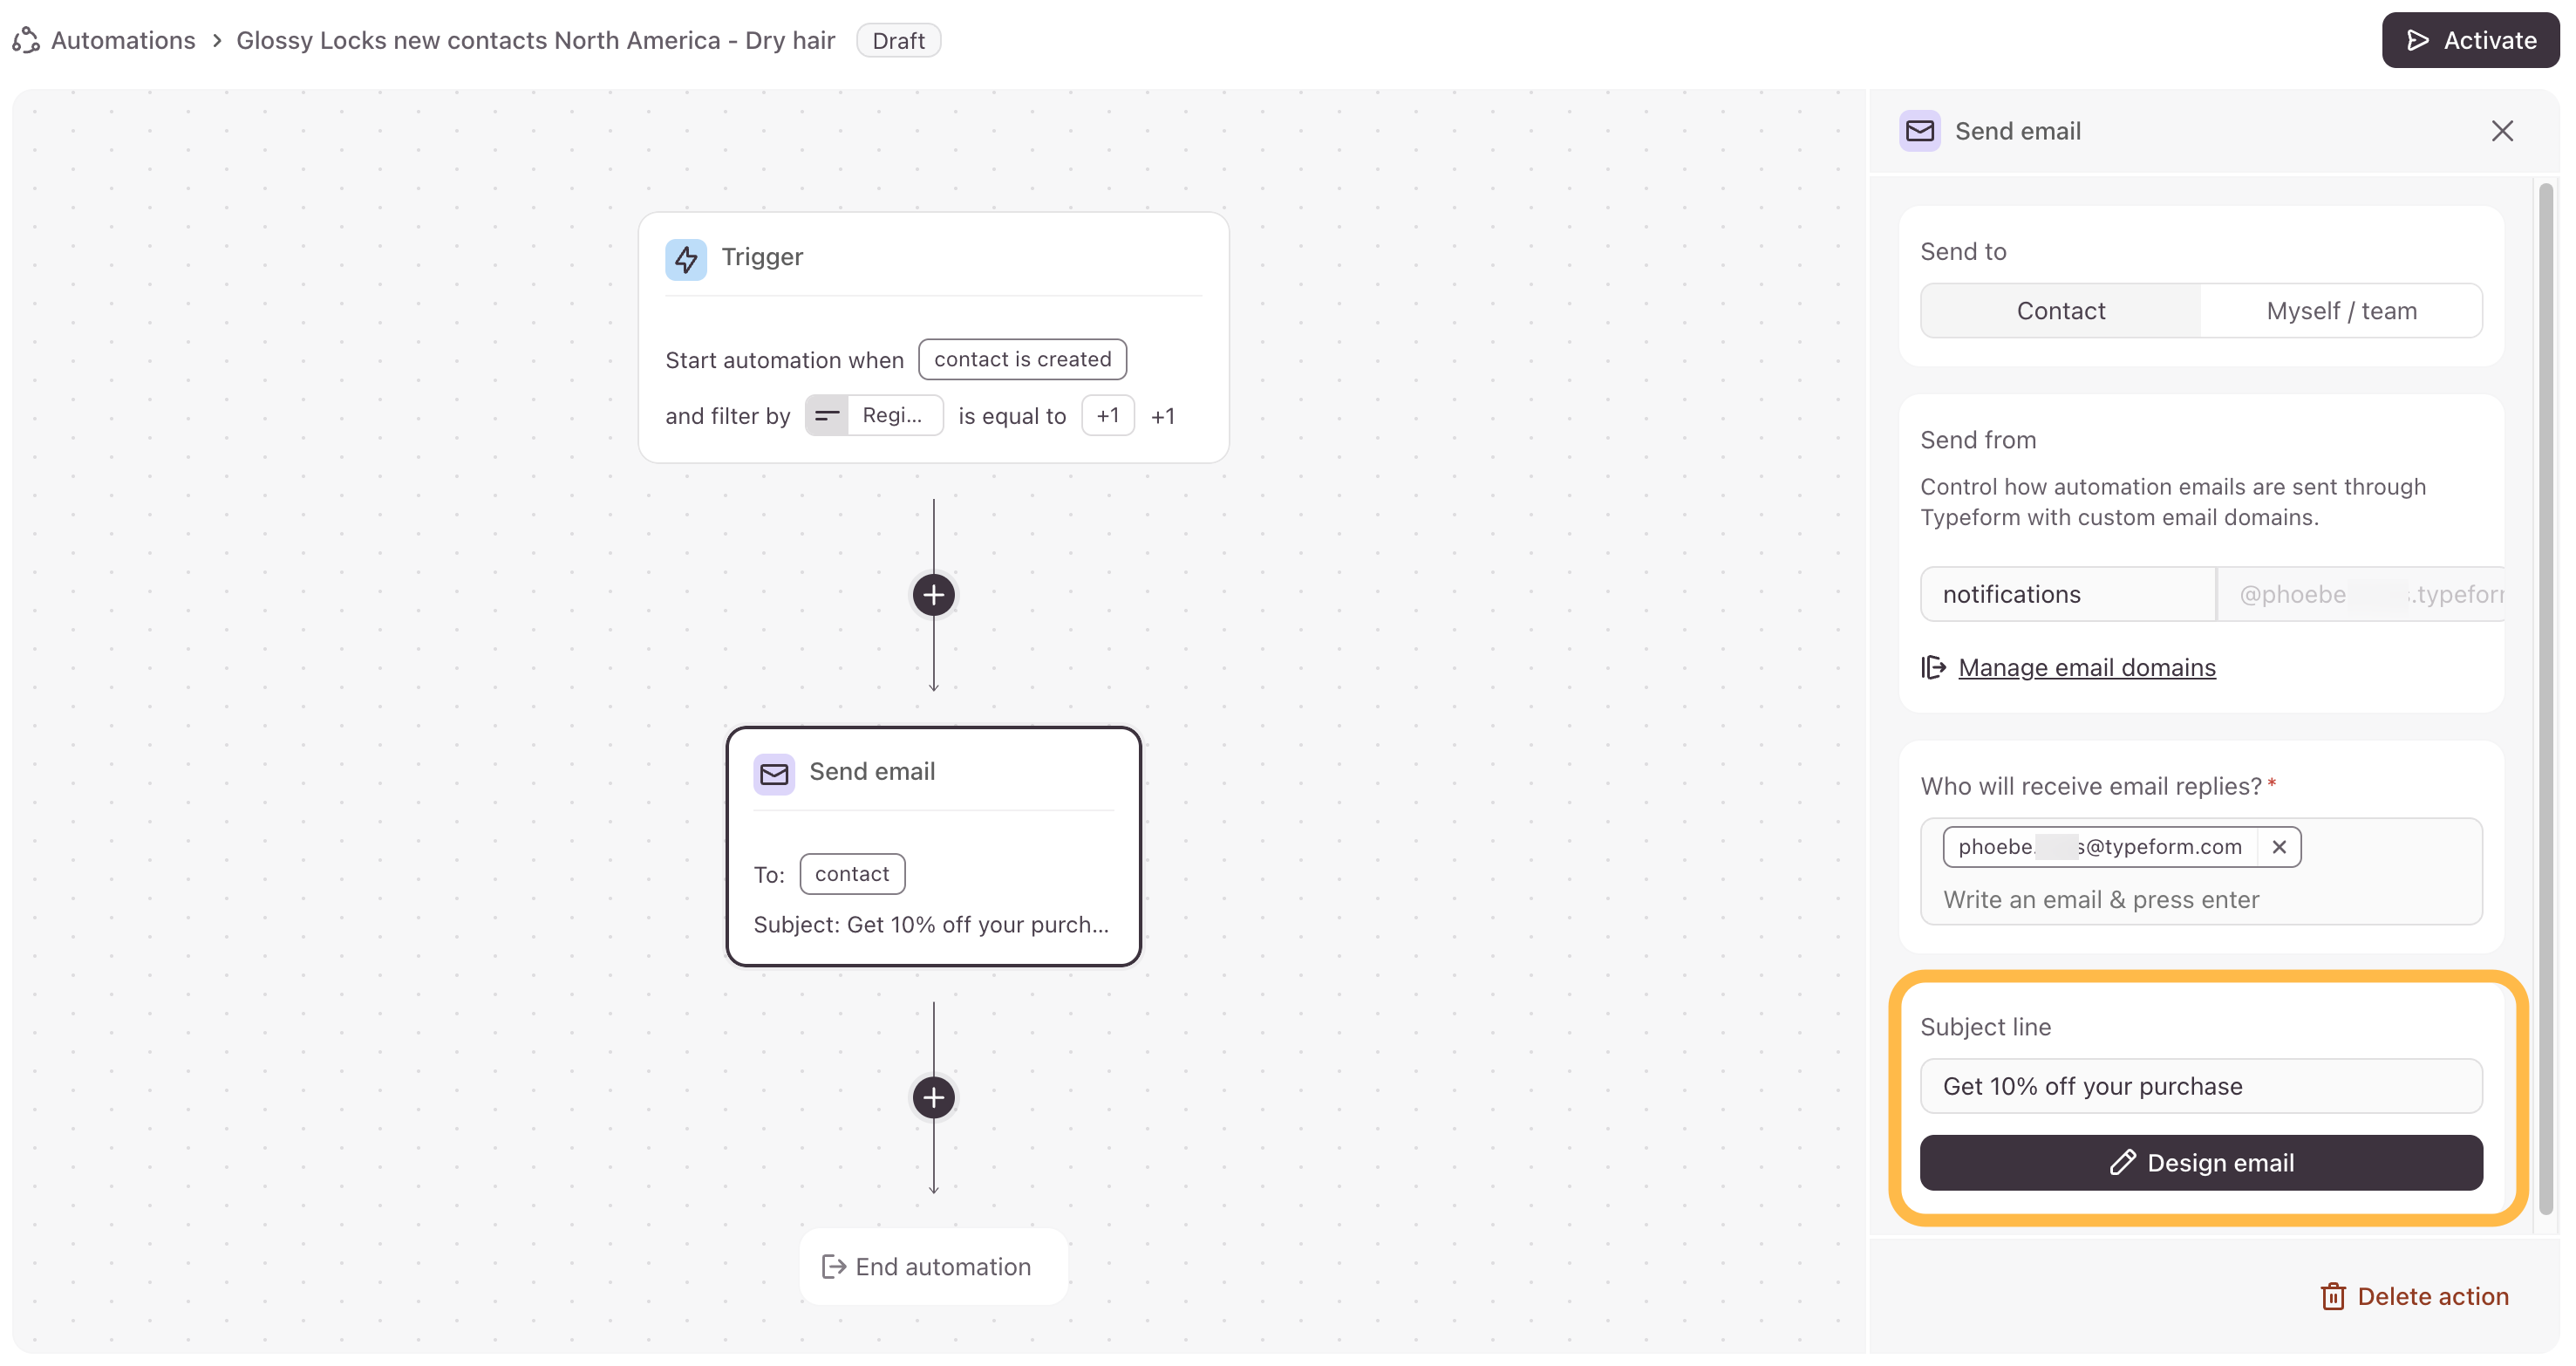Viewport: 2576px width, 1366px height.
Task: Add a step above End automation
Action: coord(933,1097)
